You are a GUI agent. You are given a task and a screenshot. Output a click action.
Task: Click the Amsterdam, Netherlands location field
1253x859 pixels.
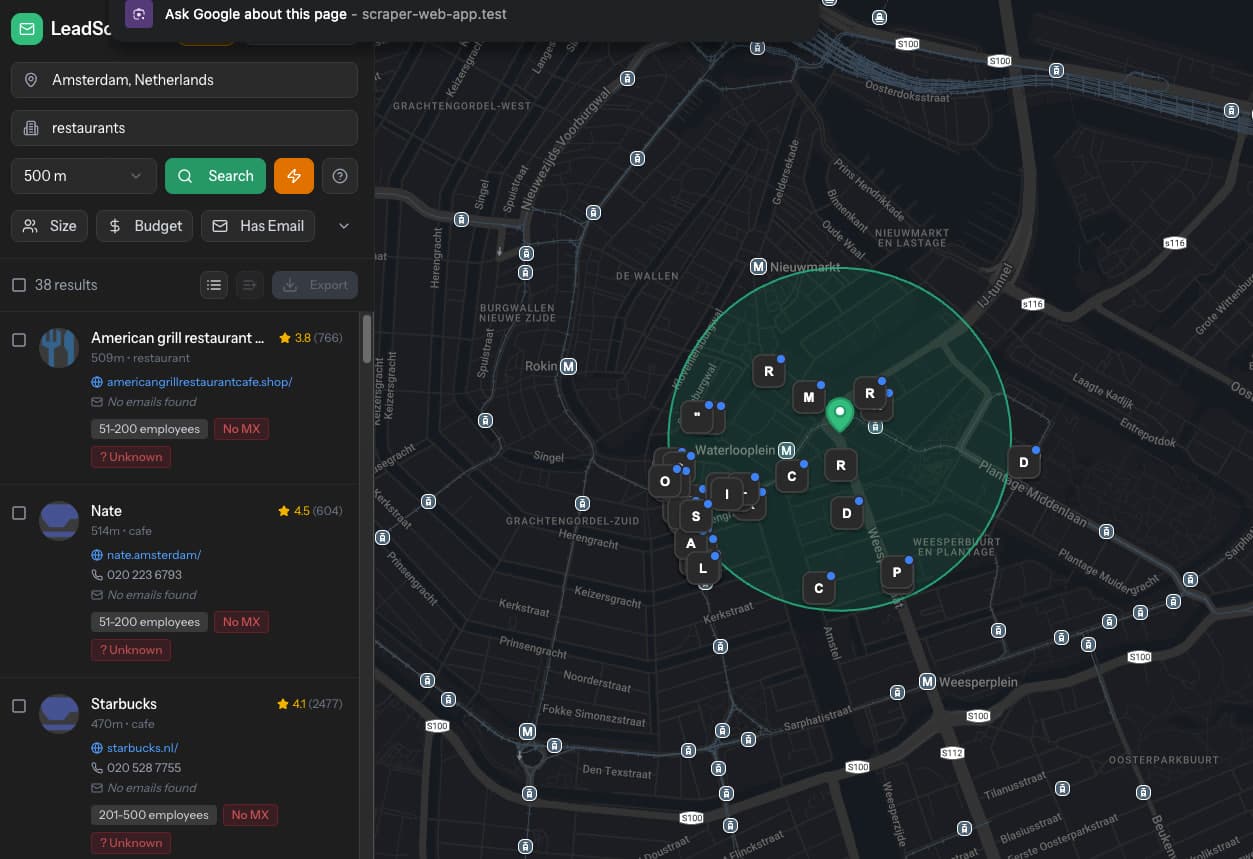[x=184, y=79]
